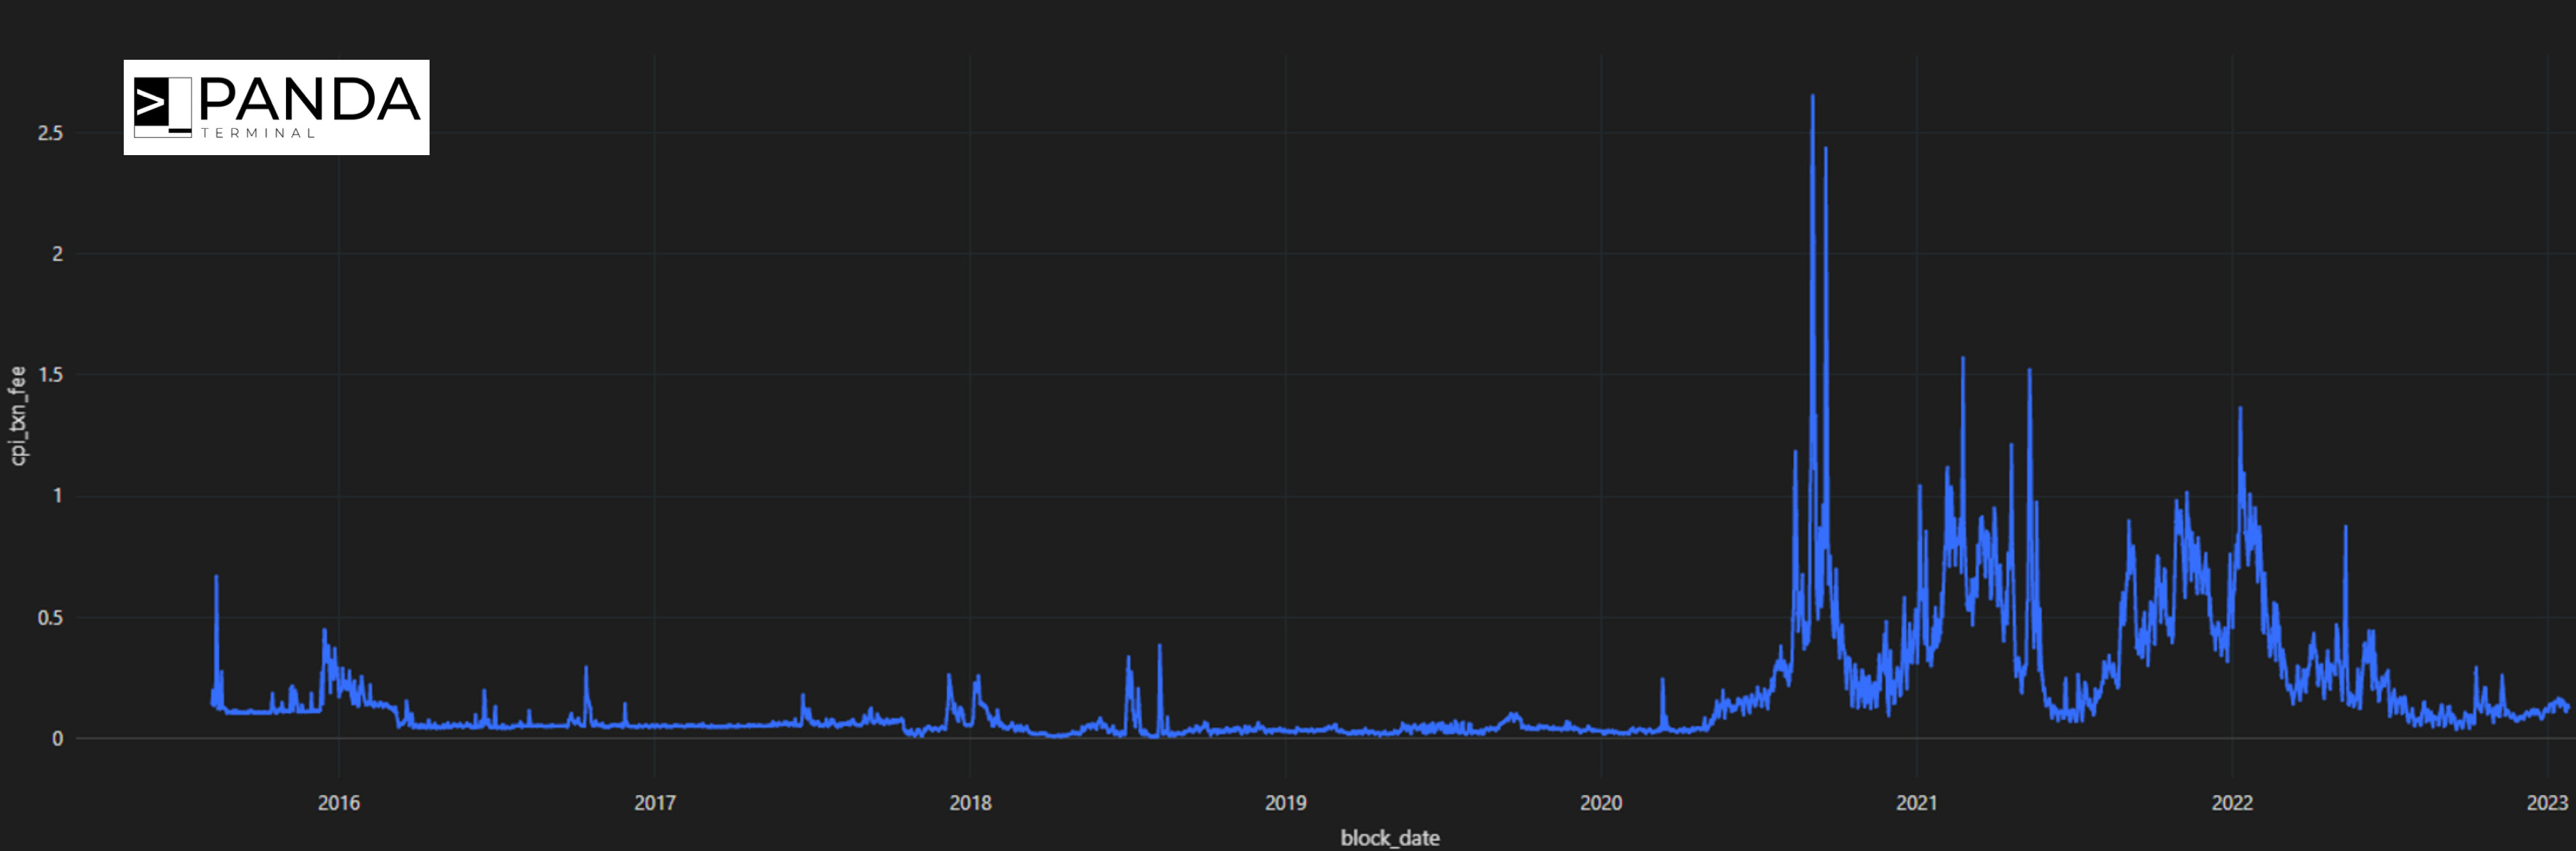The image size is (2576, 851).
Task: Click the 2020 x-axis label
Action: [x=1600, y=802]
